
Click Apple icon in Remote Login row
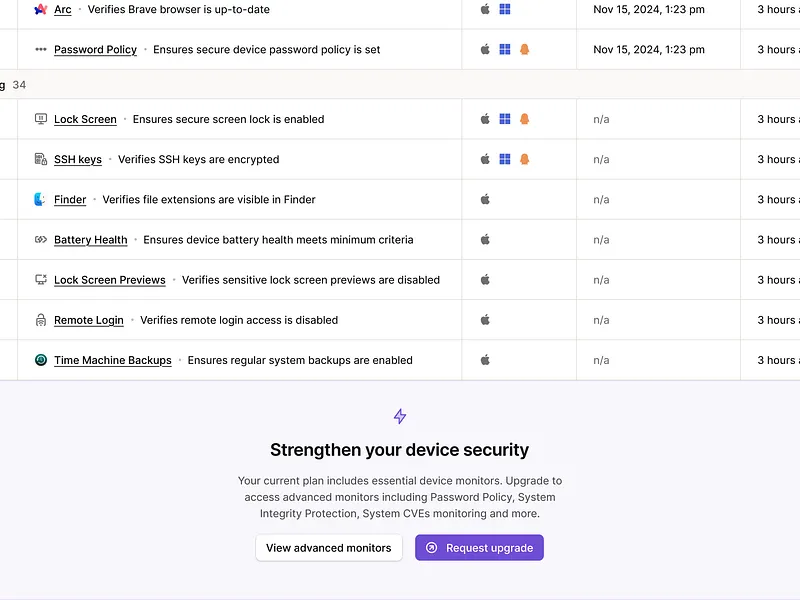[485, 320]
